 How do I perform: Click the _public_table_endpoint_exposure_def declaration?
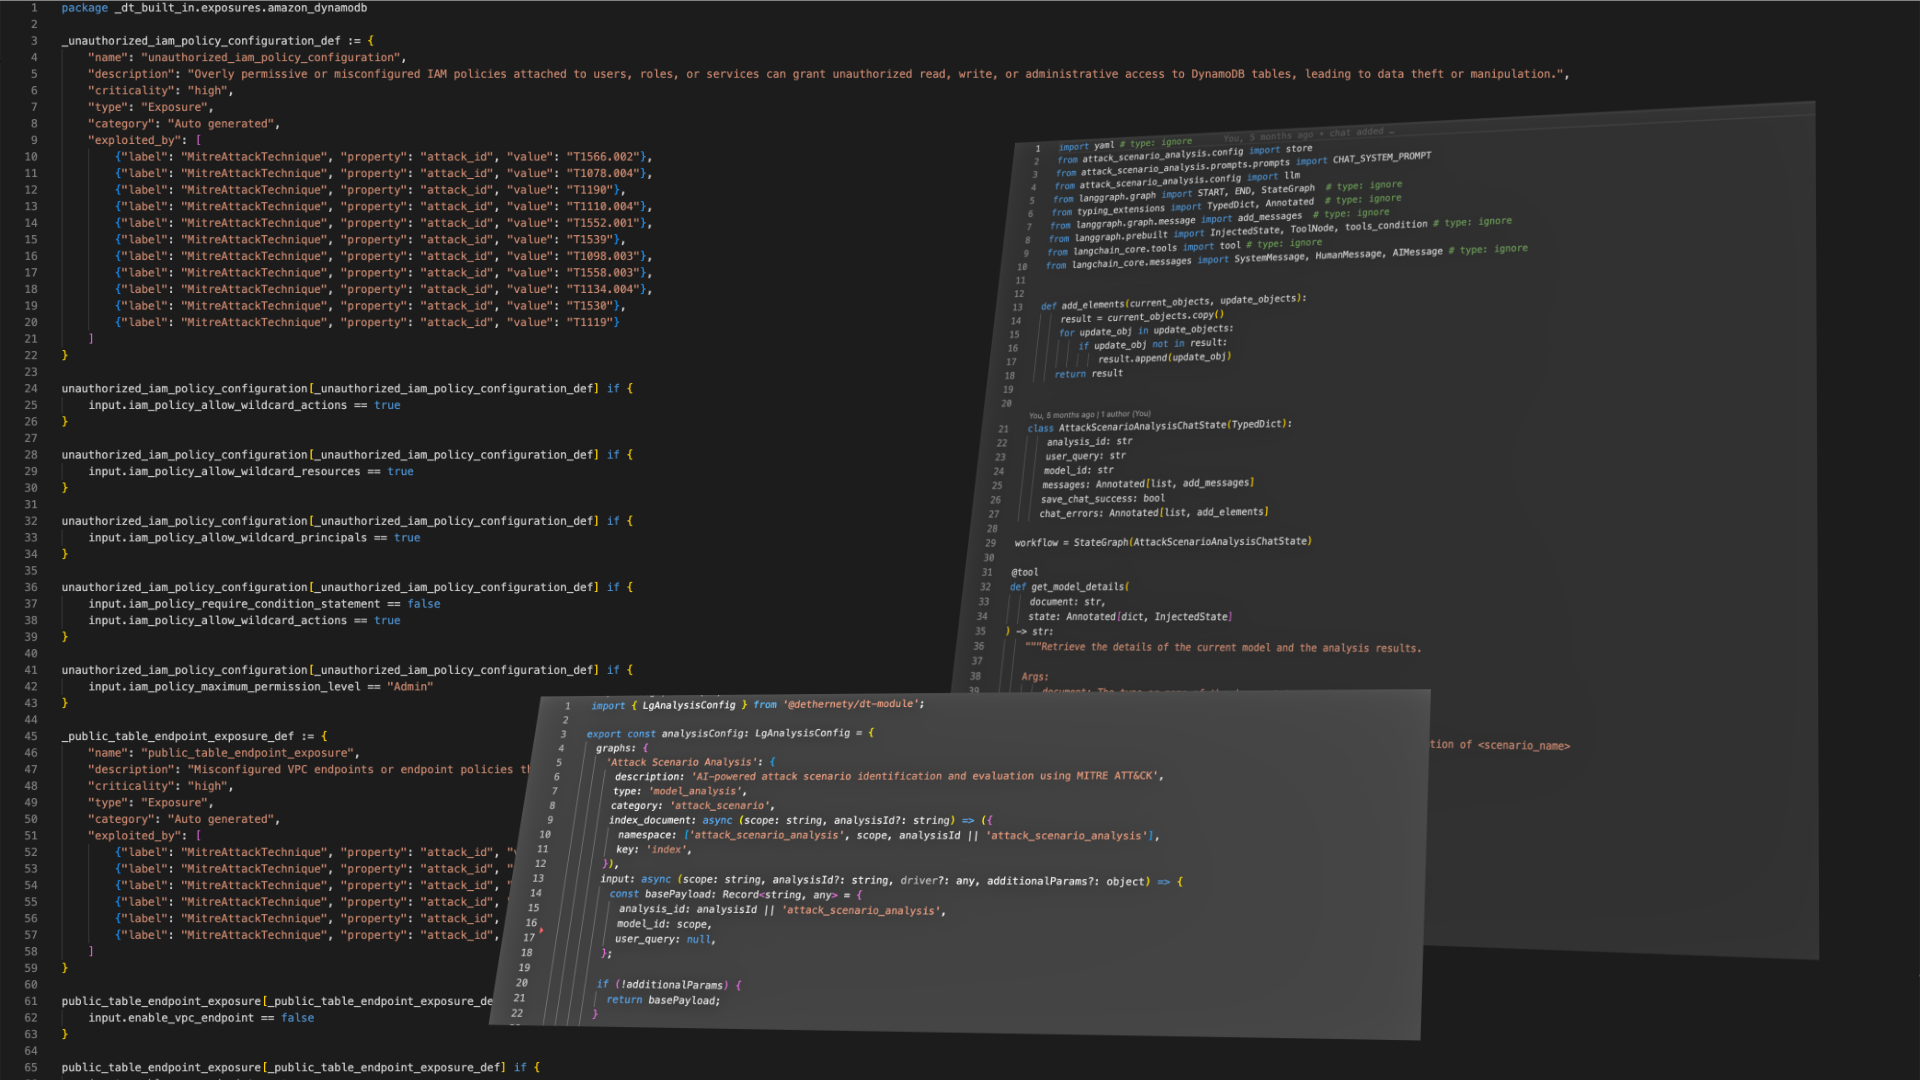point(178,737)
